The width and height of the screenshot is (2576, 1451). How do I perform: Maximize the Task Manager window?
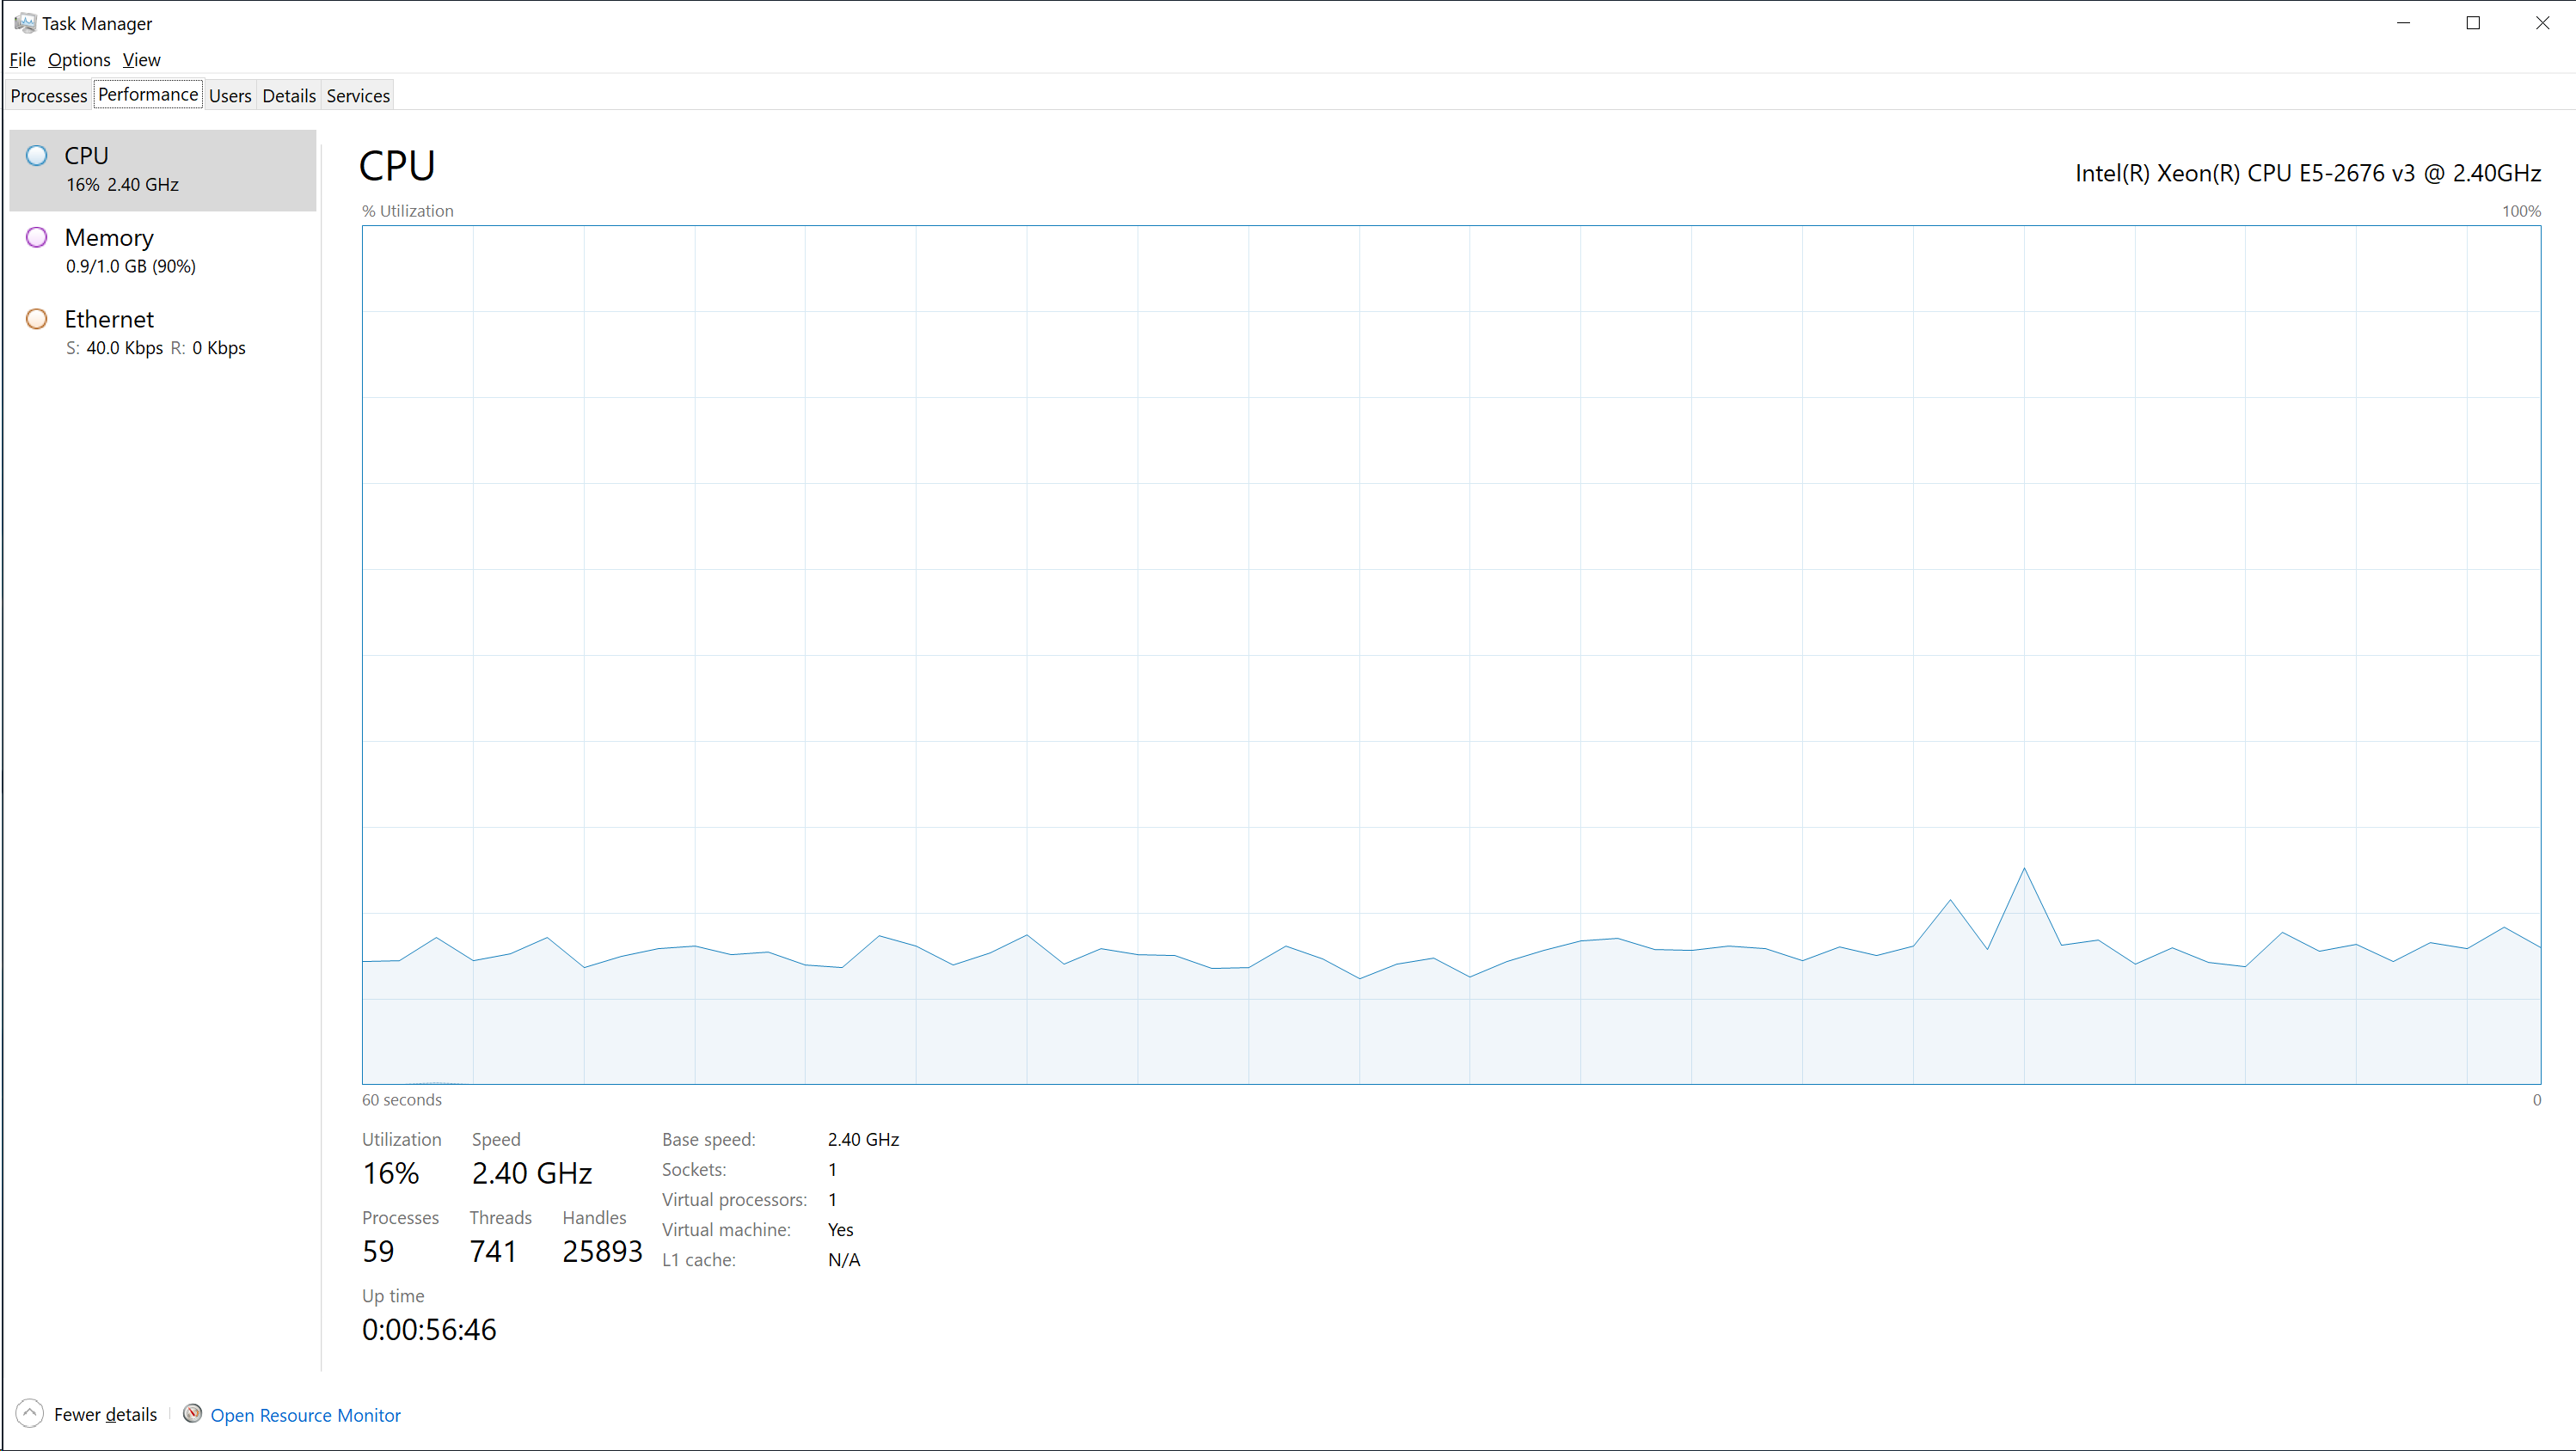pyautogui.click(x=2473, y=23)
